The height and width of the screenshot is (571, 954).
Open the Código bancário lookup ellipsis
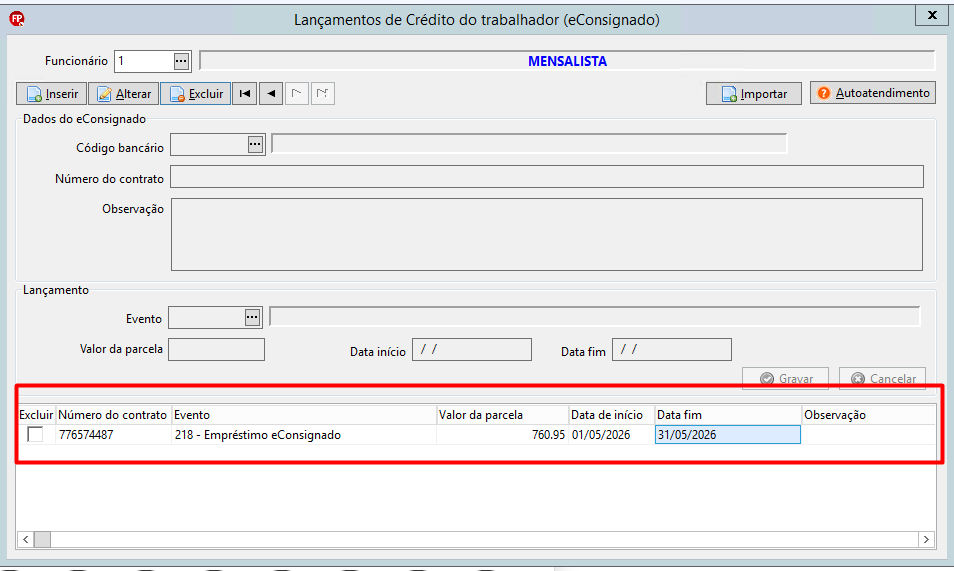(255, 144)
